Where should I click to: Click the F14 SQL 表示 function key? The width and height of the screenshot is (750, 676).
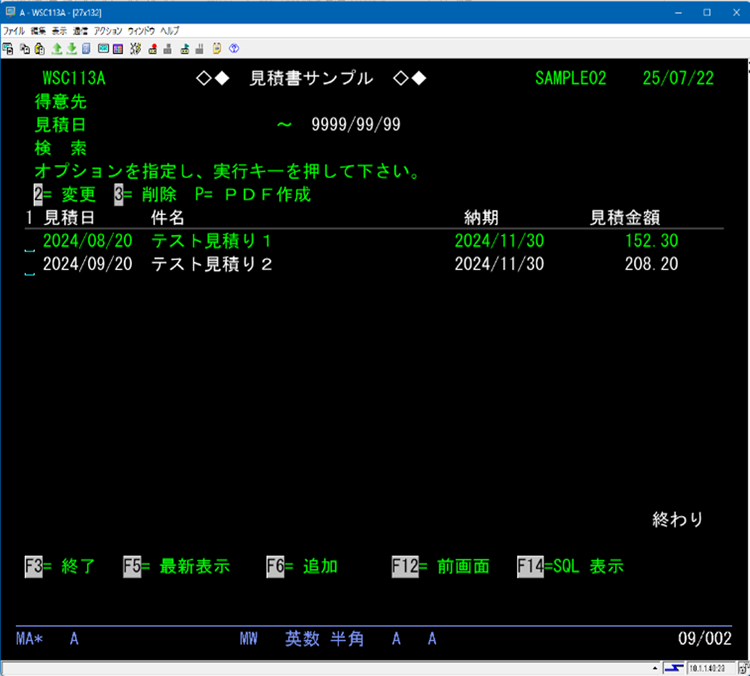(x=570, y=566)
